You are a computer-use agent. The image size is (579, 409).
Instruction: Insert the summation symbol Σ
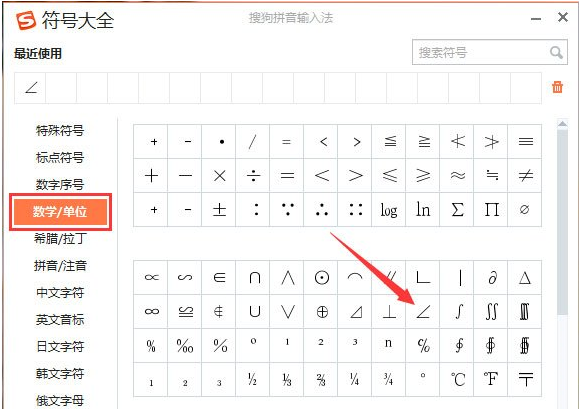(x=457, y=210)
